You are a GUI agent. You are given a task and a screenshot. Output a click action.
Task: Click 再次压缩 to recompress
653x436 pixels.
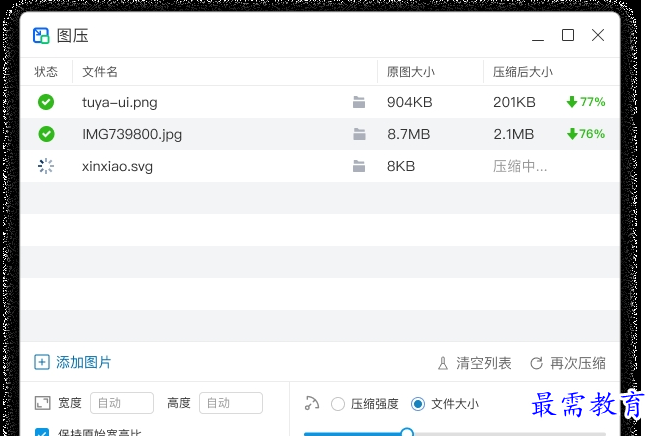568,363
